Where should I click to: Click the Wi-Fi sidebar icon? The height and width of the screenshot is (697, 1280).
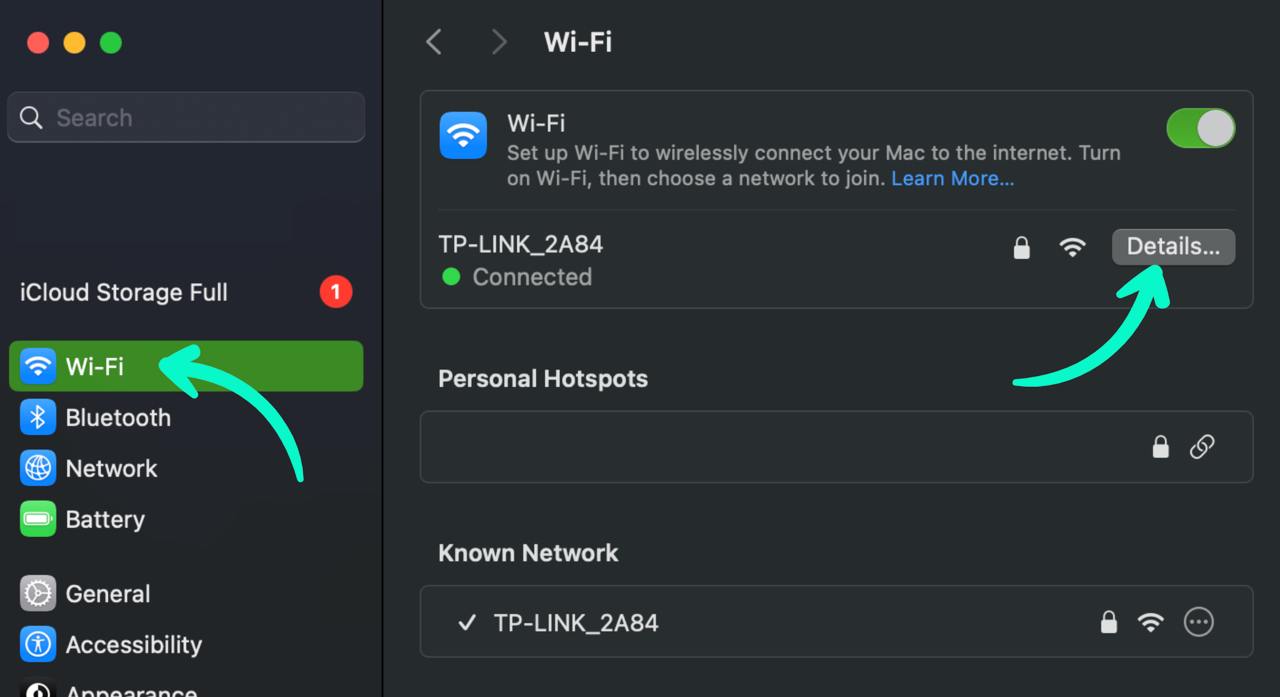(x=38, y=366)
